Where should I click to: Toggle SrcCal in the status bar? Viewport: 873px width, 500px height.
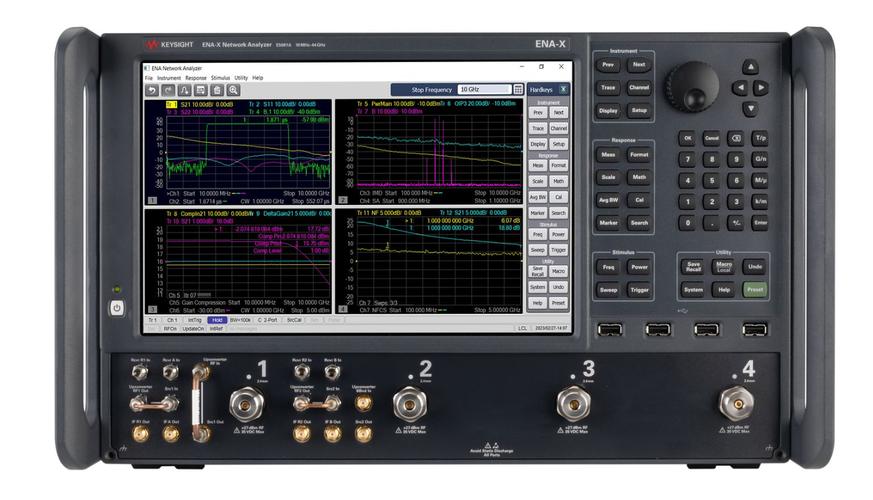pyautogui.click(x=293, y=320)
